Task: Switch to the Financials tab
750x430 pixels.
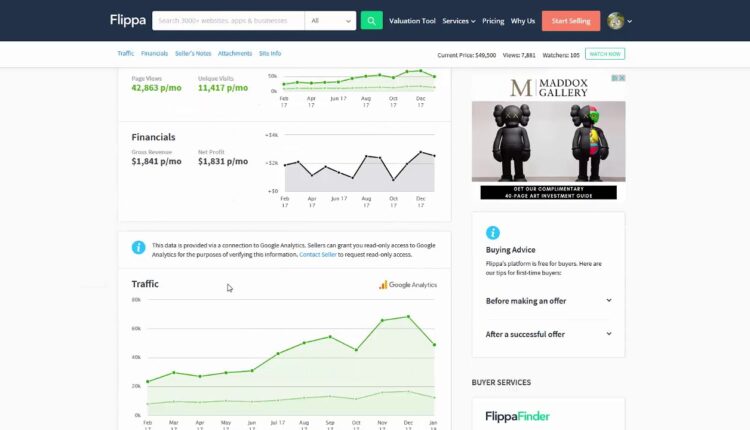Action: point(154,53)
